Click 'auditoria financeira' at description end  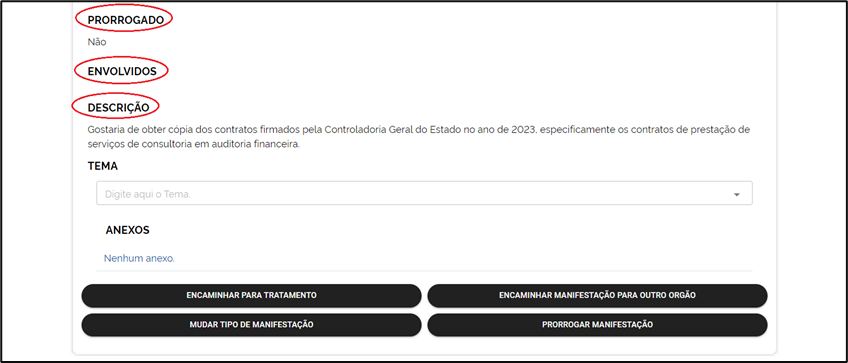(x=256, y=145)
